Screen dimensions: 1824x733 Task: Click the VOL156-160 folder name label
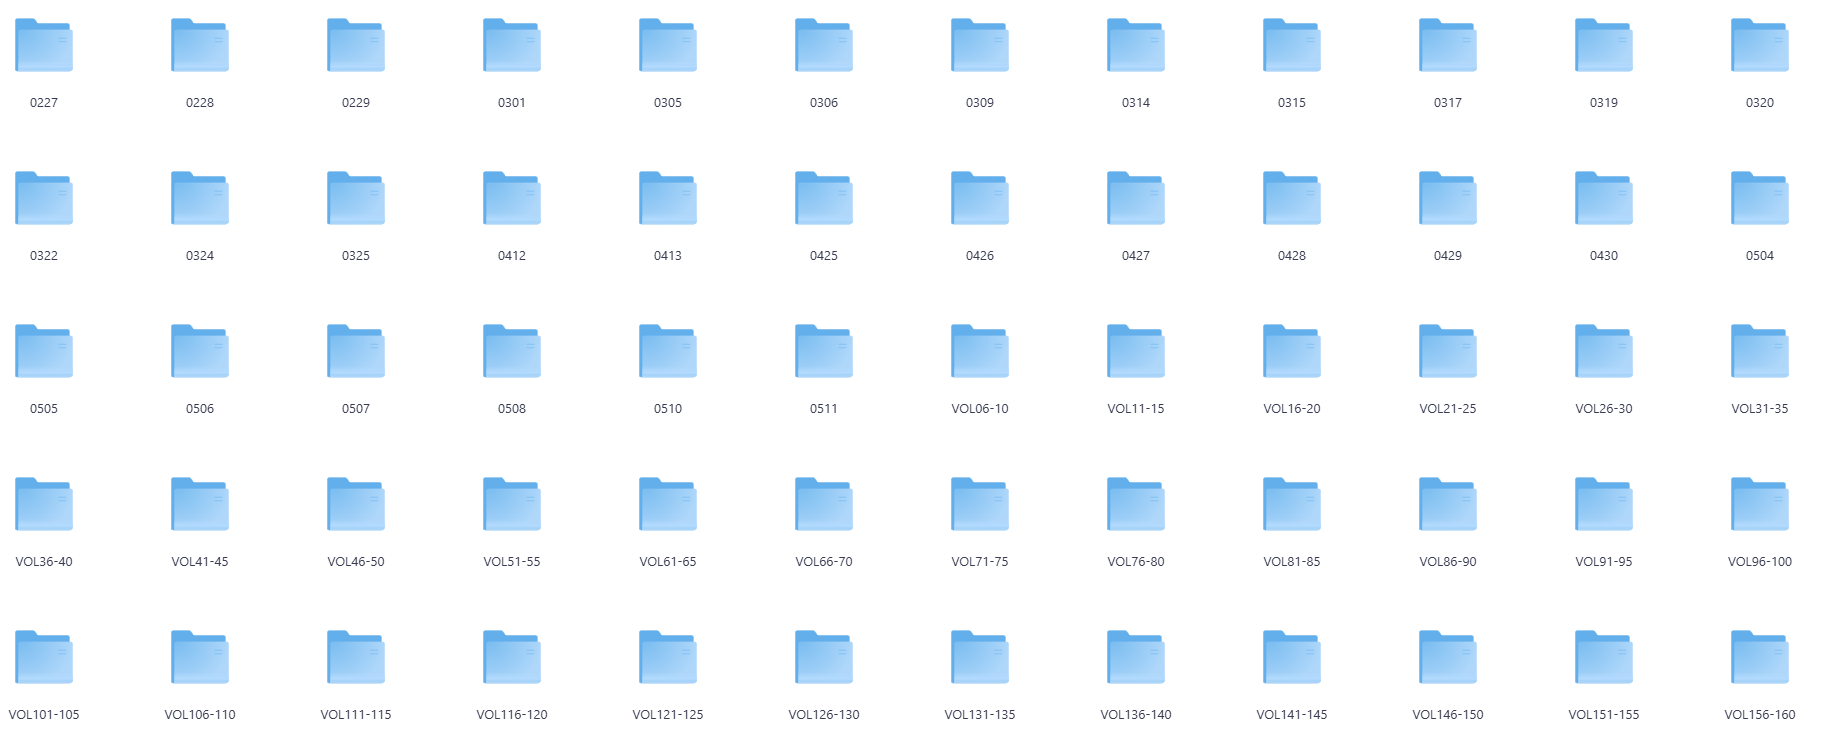click(x=1760, y=715)
